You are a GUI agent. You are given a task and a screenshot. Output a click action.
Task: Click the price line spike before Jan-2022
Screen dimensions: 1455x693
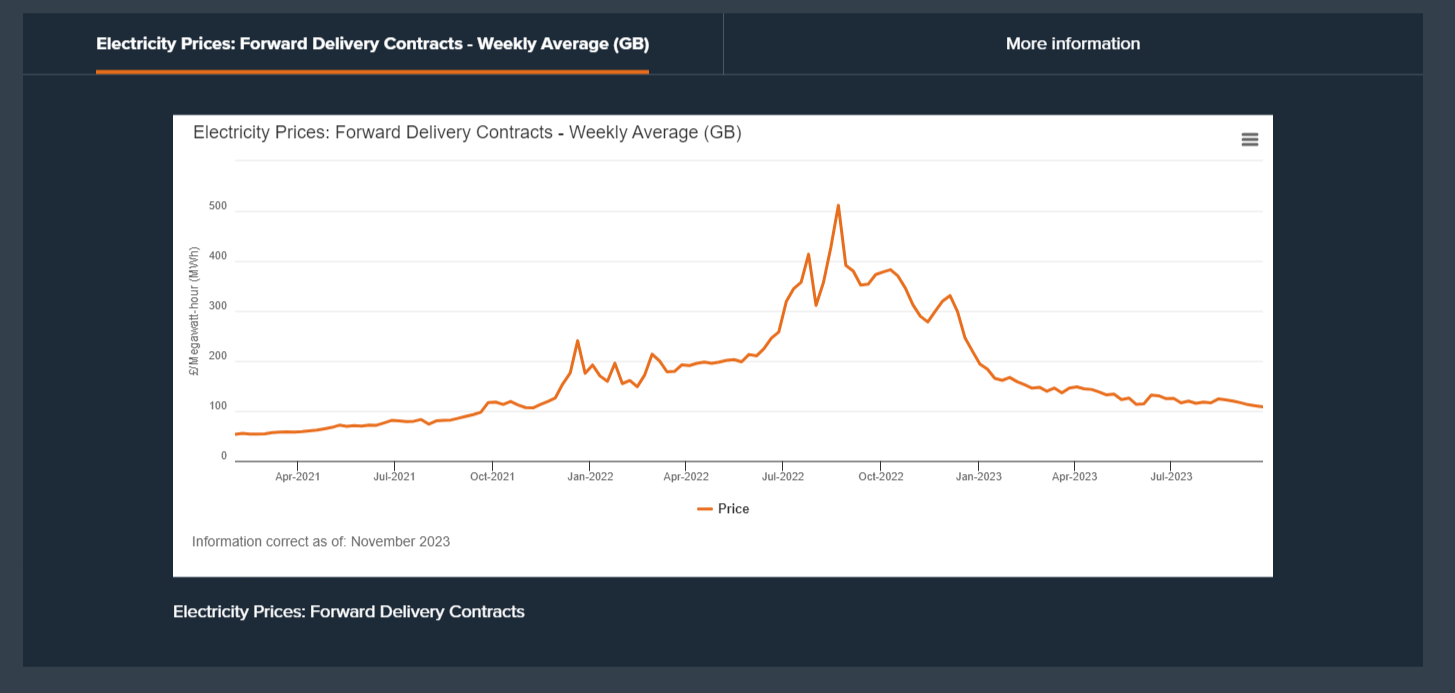577,341
